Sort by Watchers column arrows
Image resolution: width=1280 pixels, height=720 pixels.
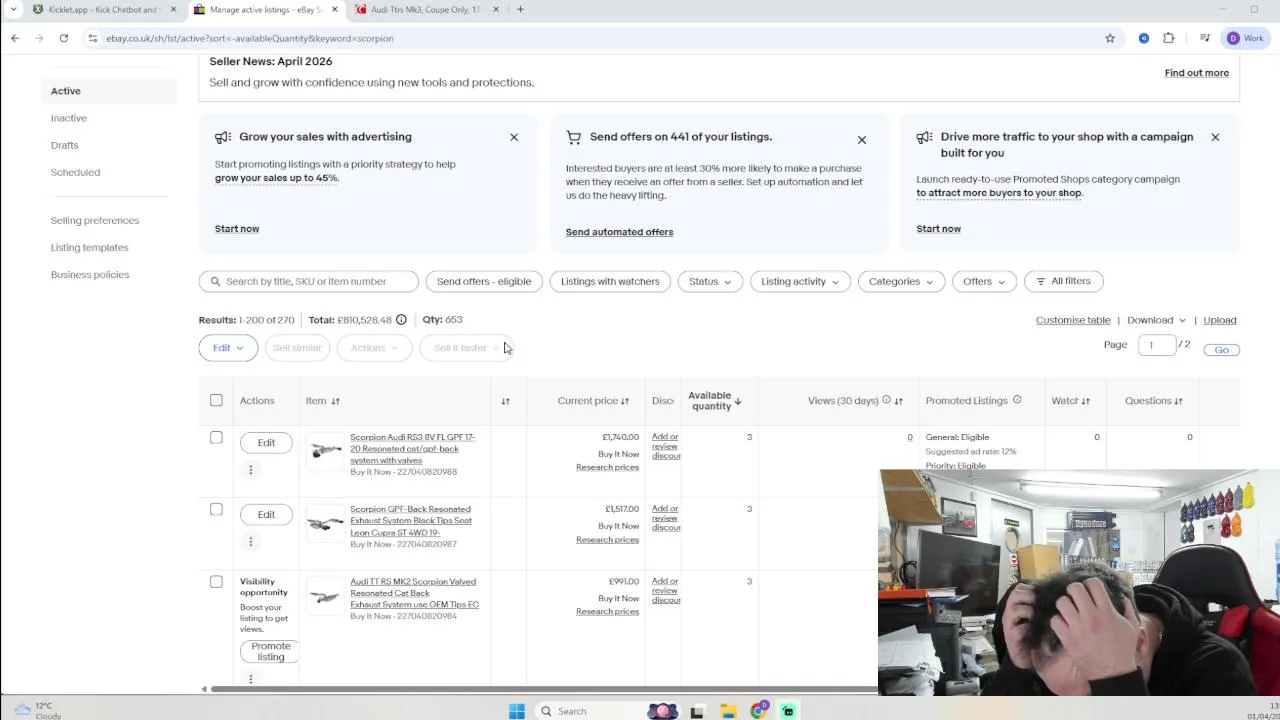pos(1086,401)
